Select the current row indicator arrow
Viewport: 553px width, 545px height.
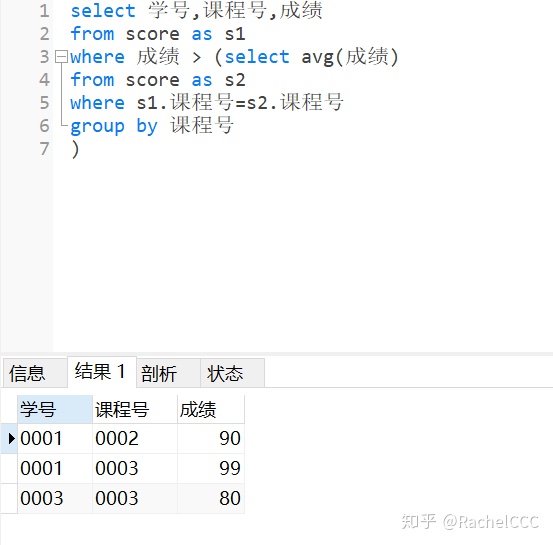pos(11,438)
